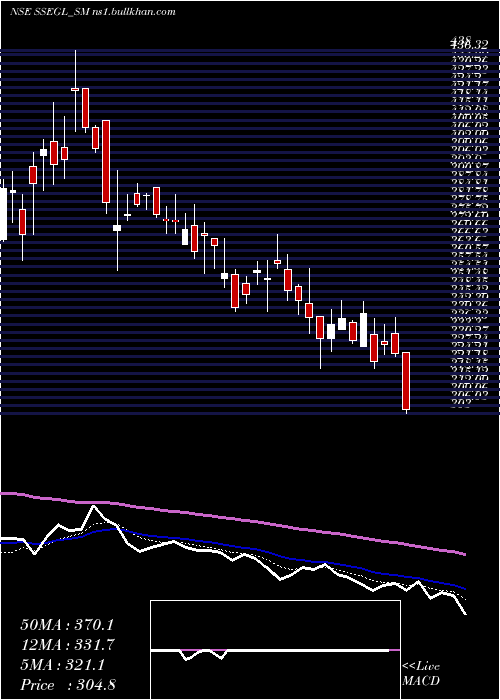Screen dimensions: 500x700
Task: Select the 50MA : 370.1 value
Action: point(68,625)
